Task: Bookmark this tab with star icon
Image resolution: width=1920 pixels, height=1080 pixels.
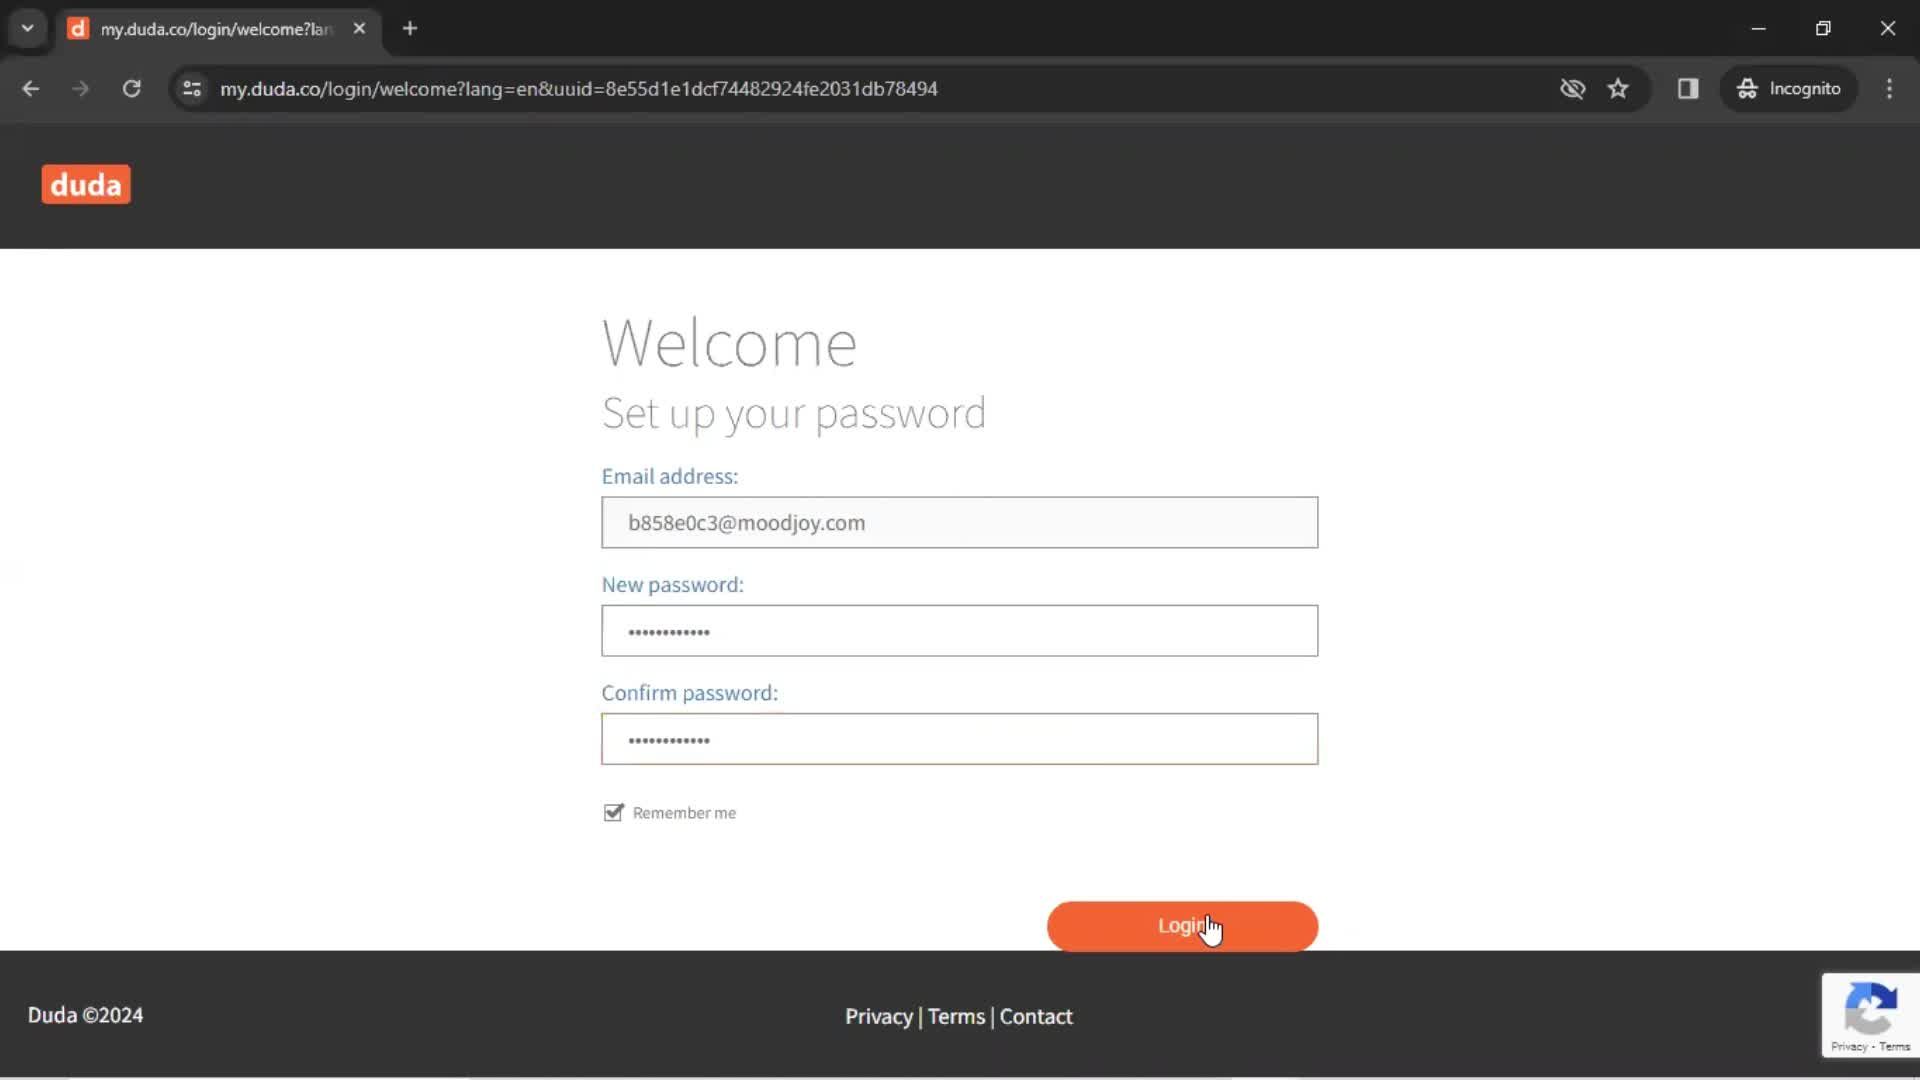Action: [x=1618, y=89]
